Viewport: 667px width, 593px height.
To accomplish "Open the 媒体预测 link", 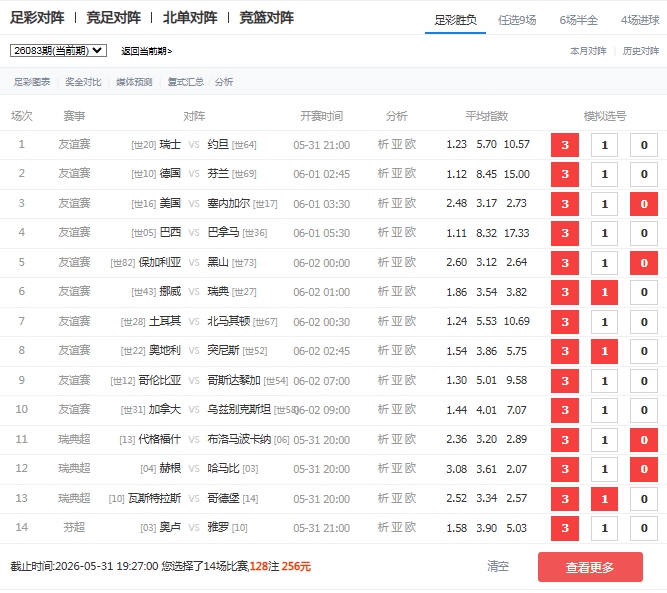I will coord(134,82).
